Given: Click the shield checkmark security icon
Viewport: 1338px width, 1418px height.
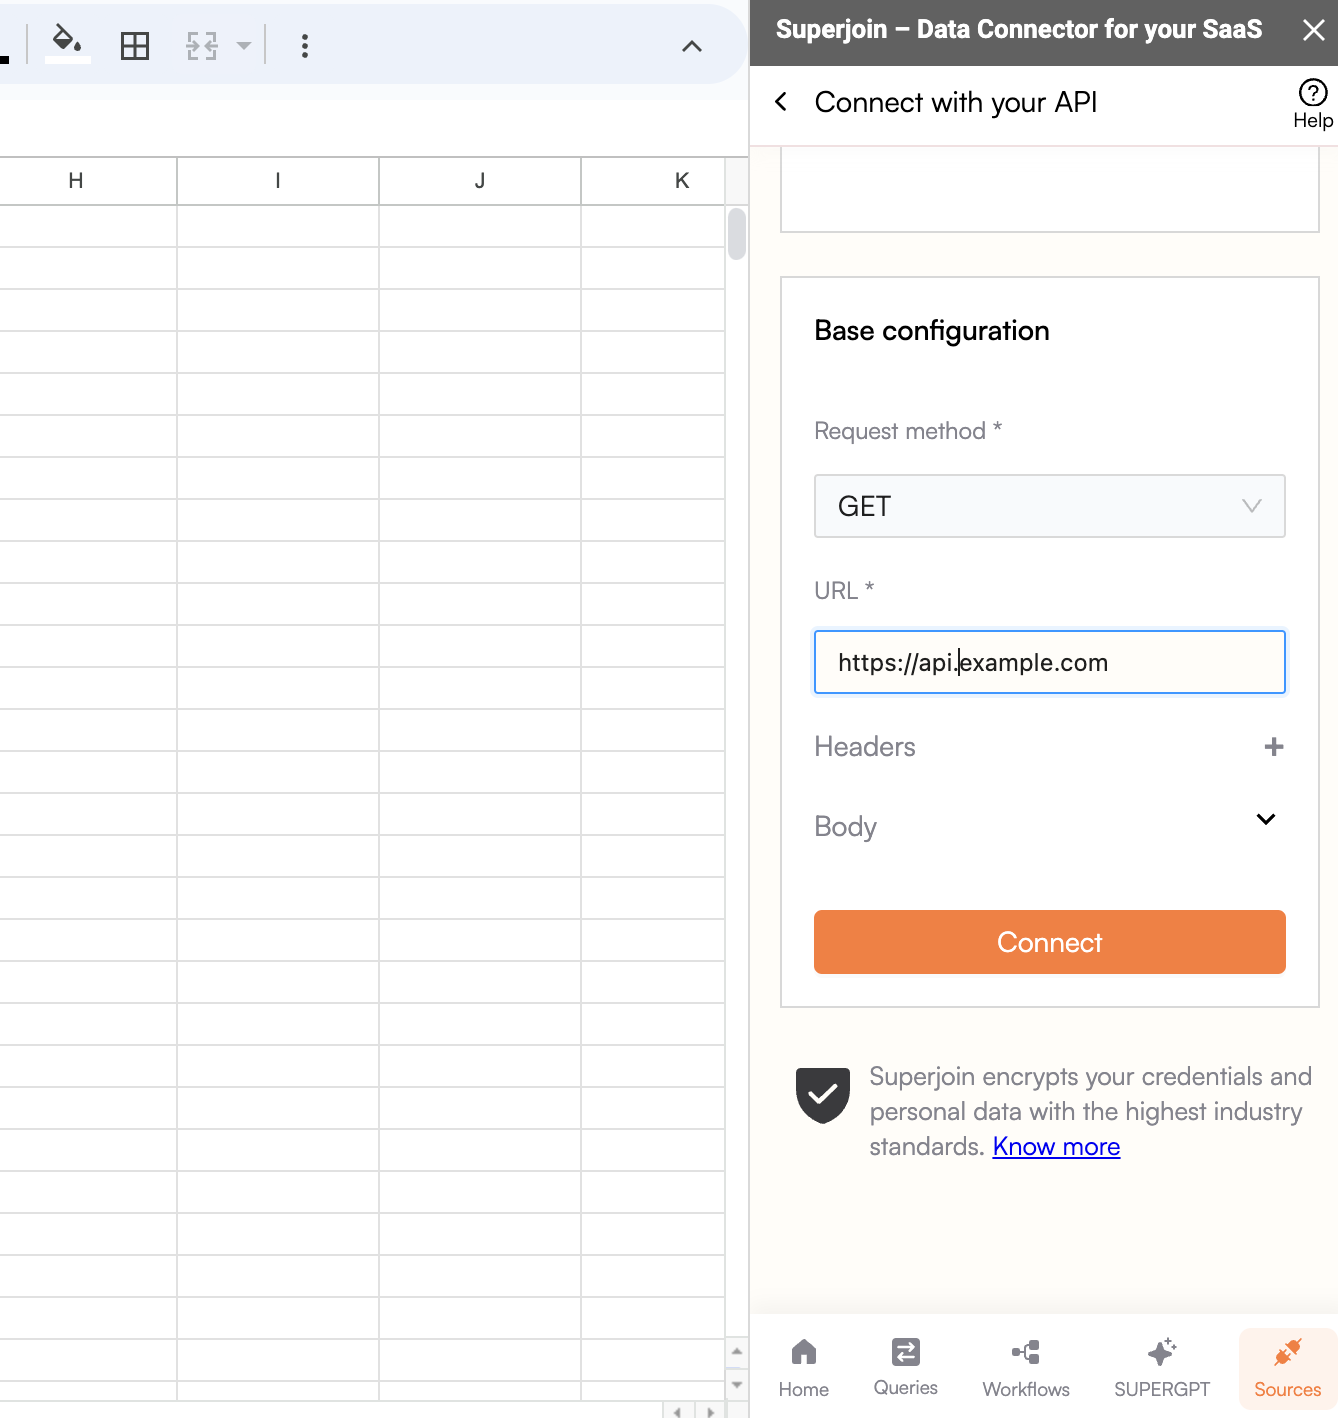Looking at the screenshot, I should (x=822, y=1095).
